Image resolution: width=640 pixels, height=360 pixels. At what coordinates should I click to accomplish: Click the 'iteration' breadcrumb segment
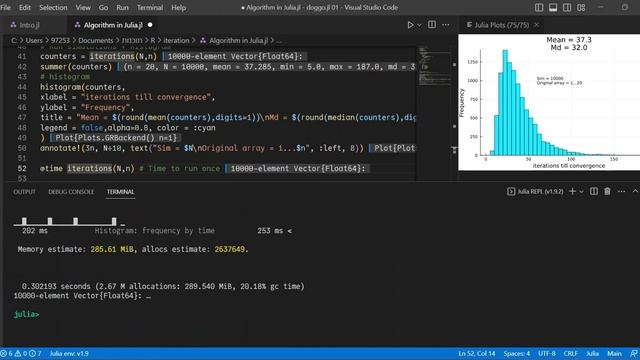(176, 40)
